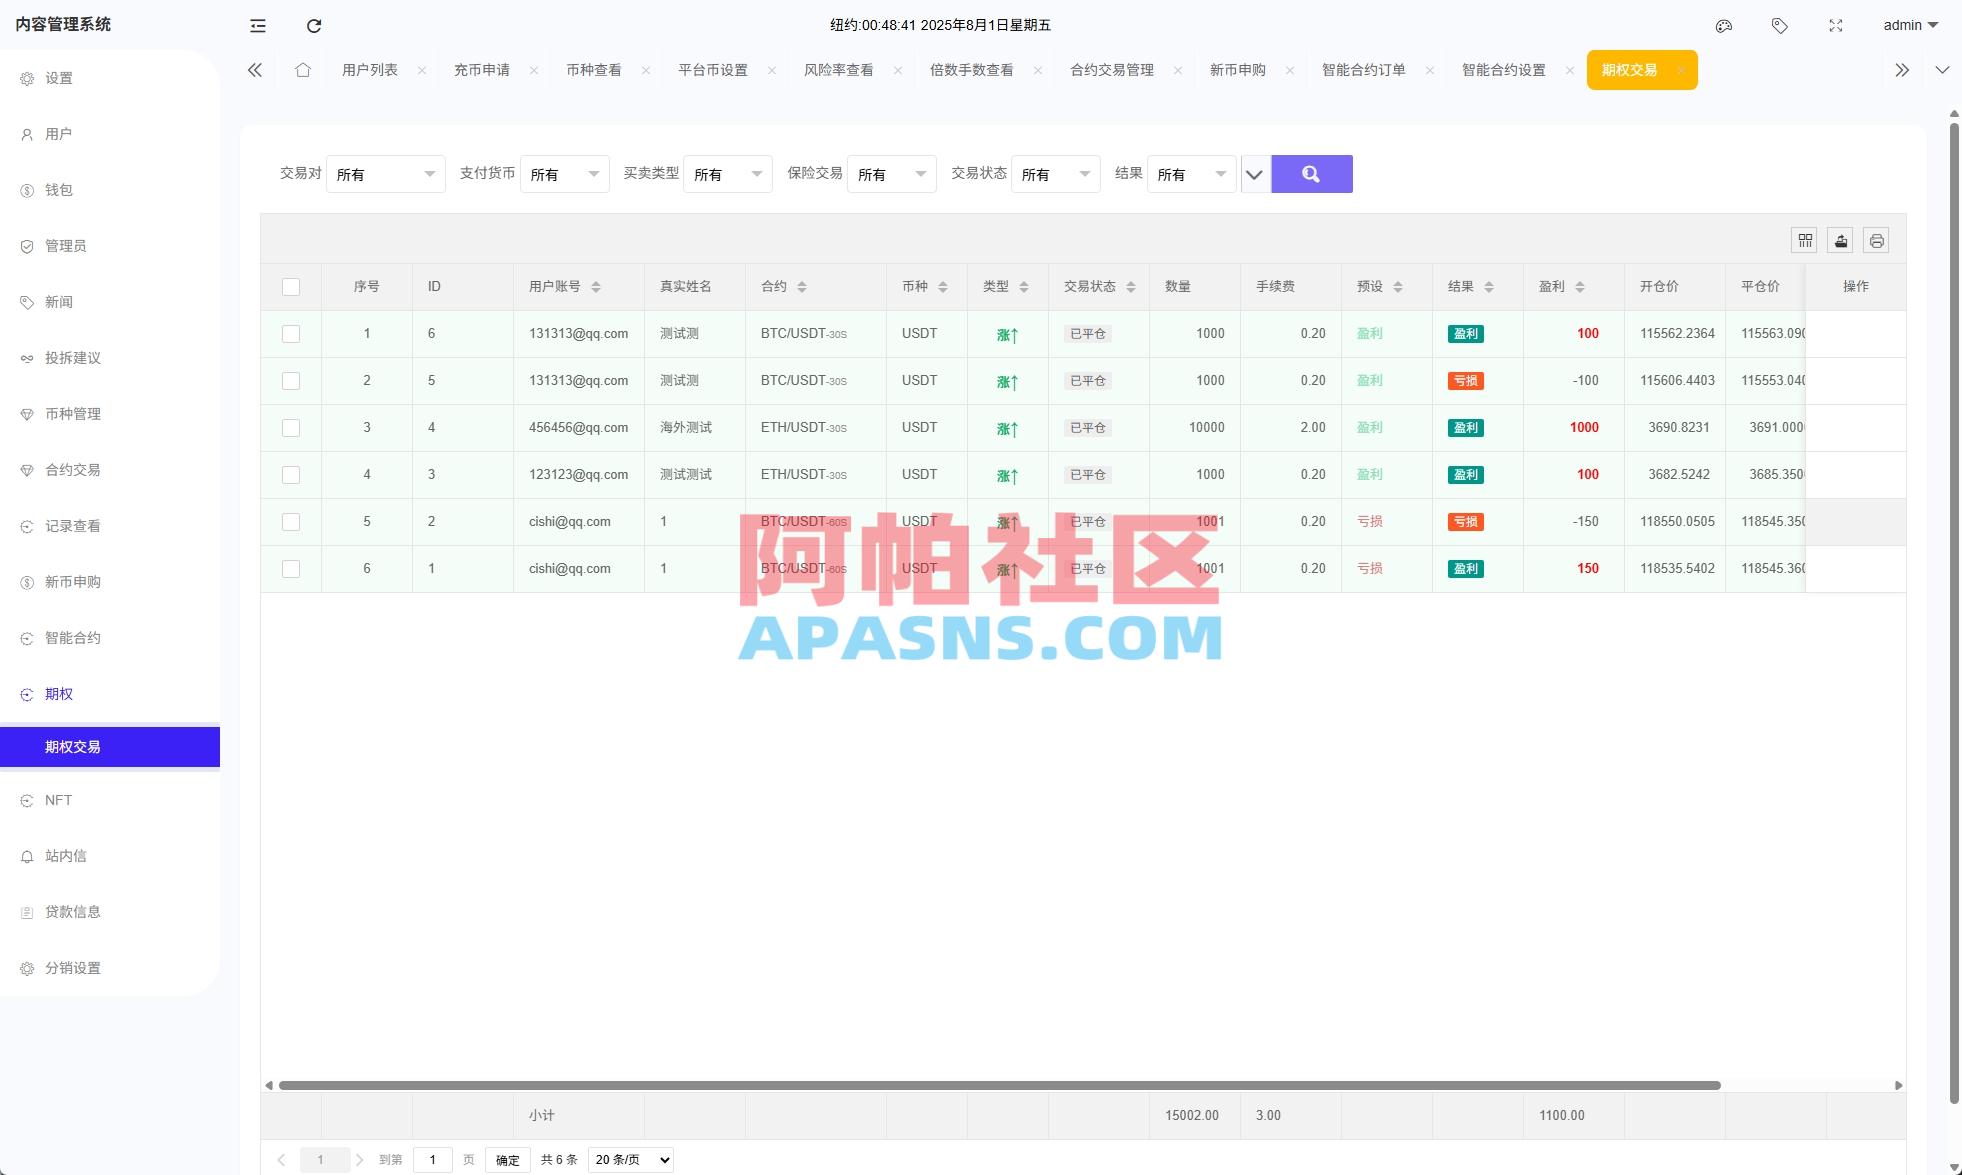Screen dimensions: 1962x1175
Task: Open the 交易对 dropdown
Action: click(386, 174)
